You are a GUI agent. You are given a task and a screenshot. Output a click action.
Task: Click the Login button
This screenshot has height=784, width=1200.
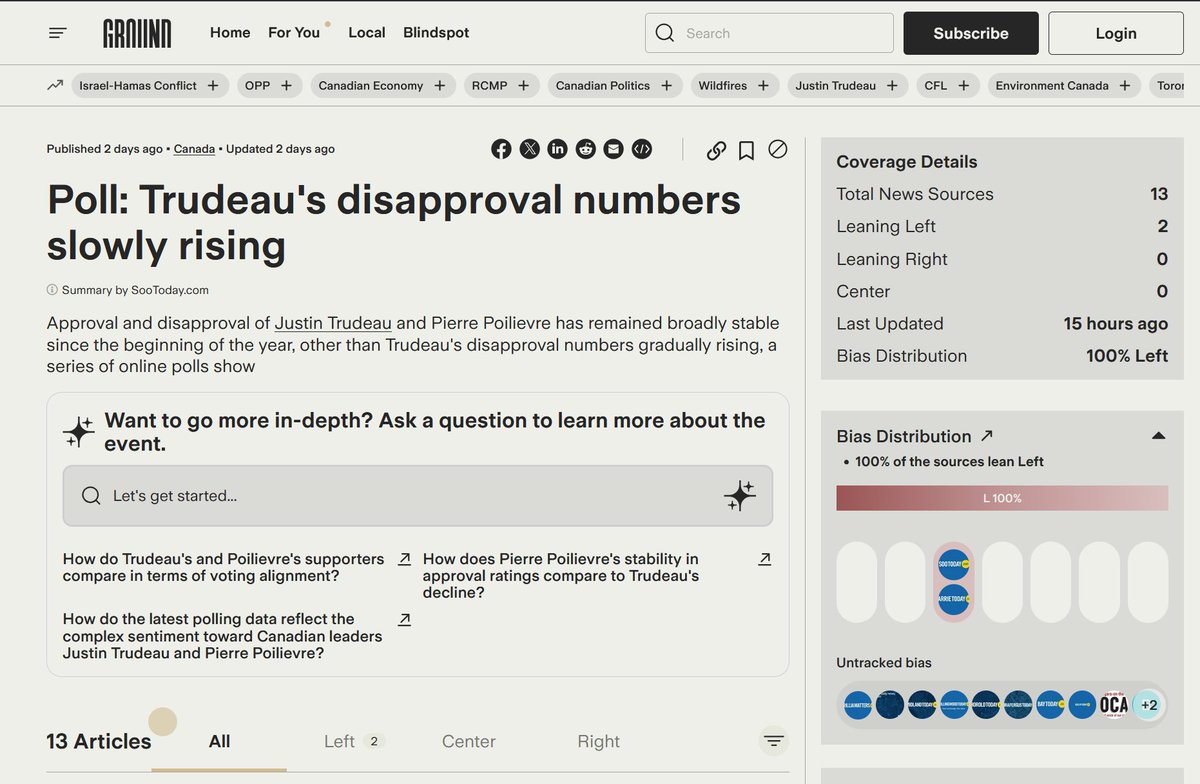[1116, 33]
